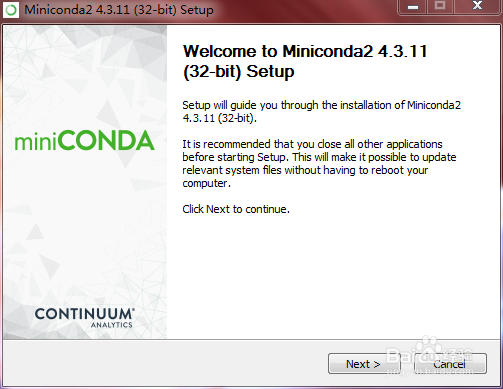
Task: Click the Miniconda2 4.3.11 Setup title bar text
Action: coord(119,10)
